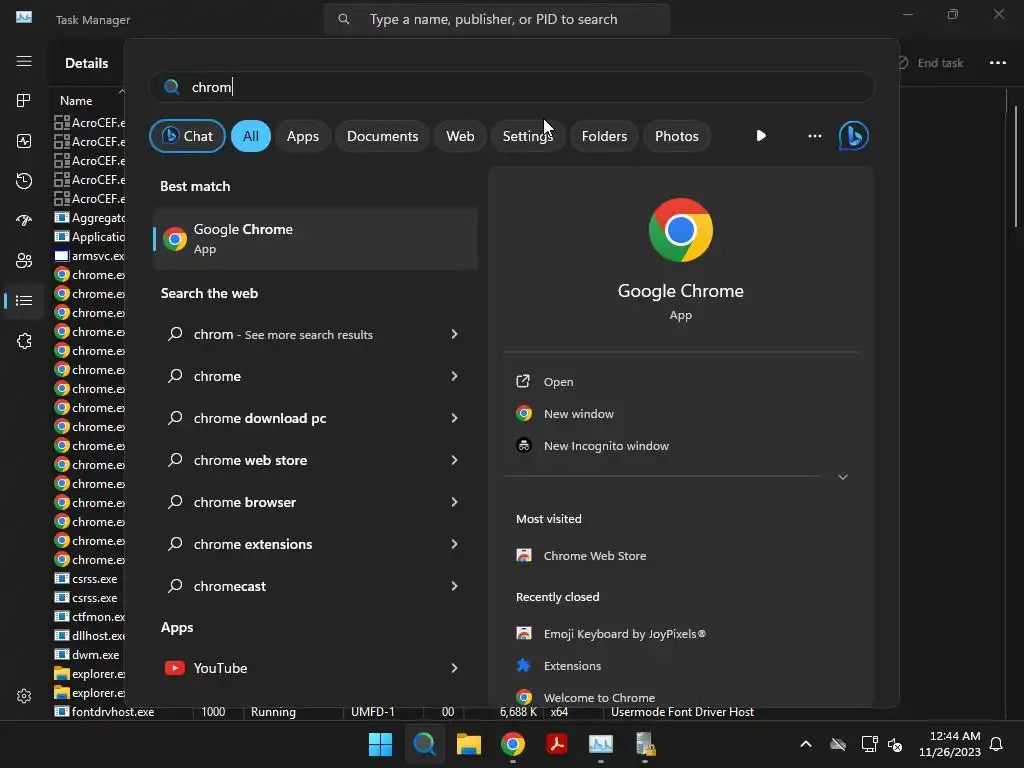Click large Google Chrome logo in preview pane
The width and height of the screenshot is (1024, 768).
pyautogui.click(x=680, y=230)
